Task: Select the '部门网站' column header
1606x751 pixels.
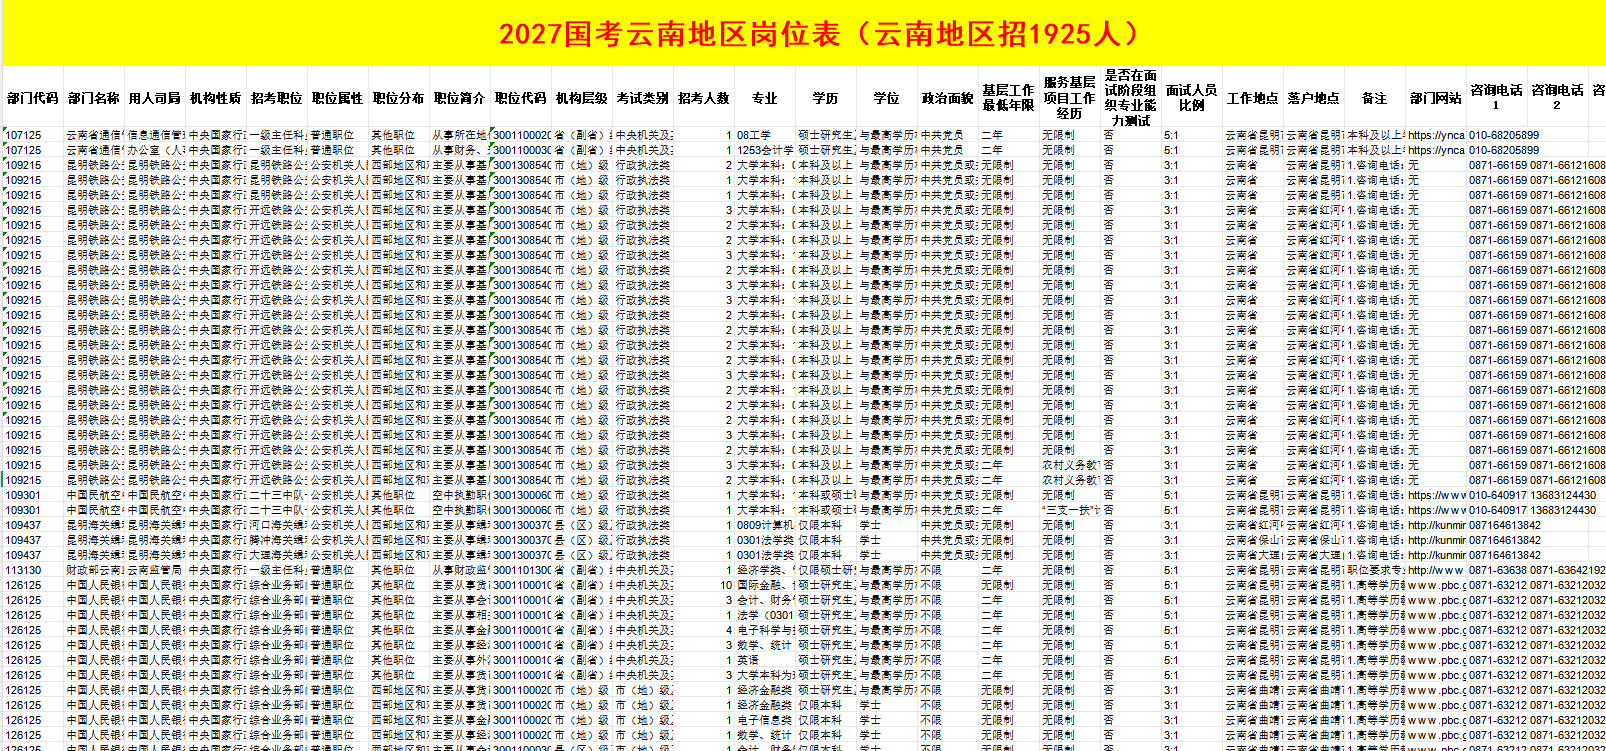Action: coord(1436,98)
